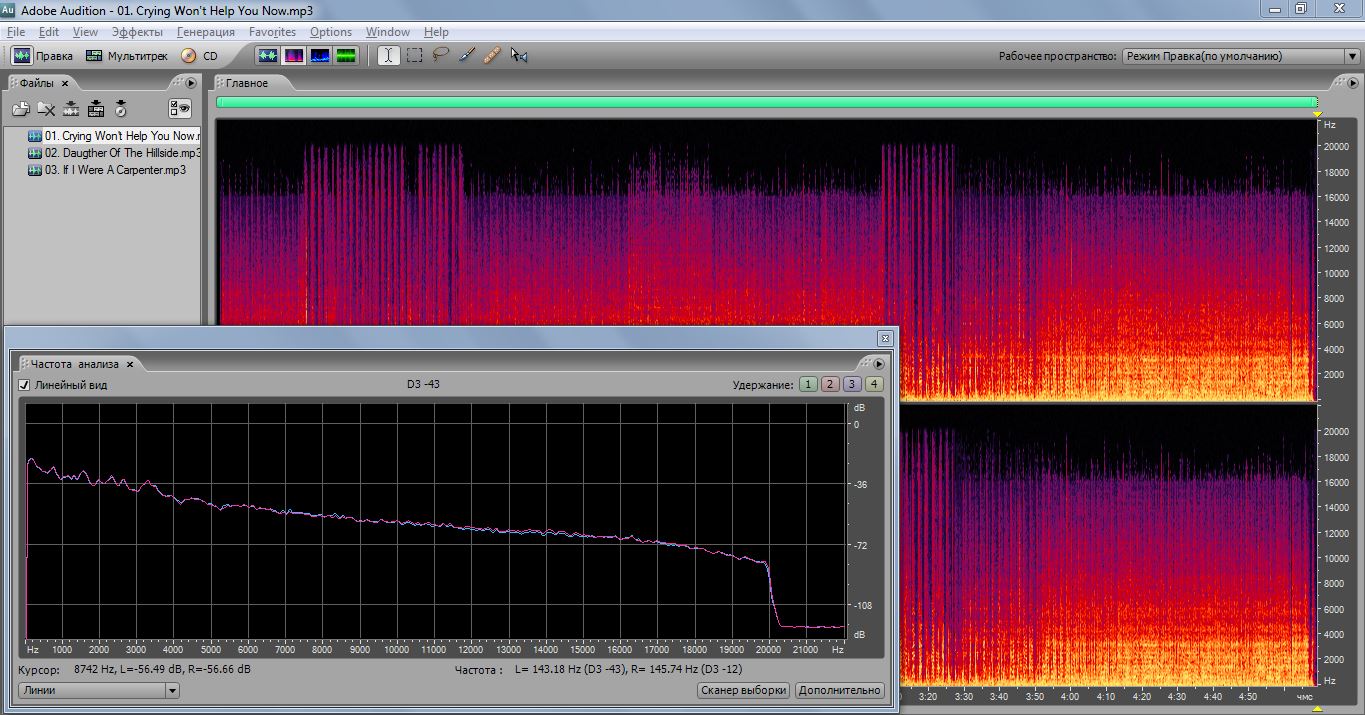This screenshot has height=715, width=1365.
Task: Open the Favorites menu
Action: pos(272,32)
